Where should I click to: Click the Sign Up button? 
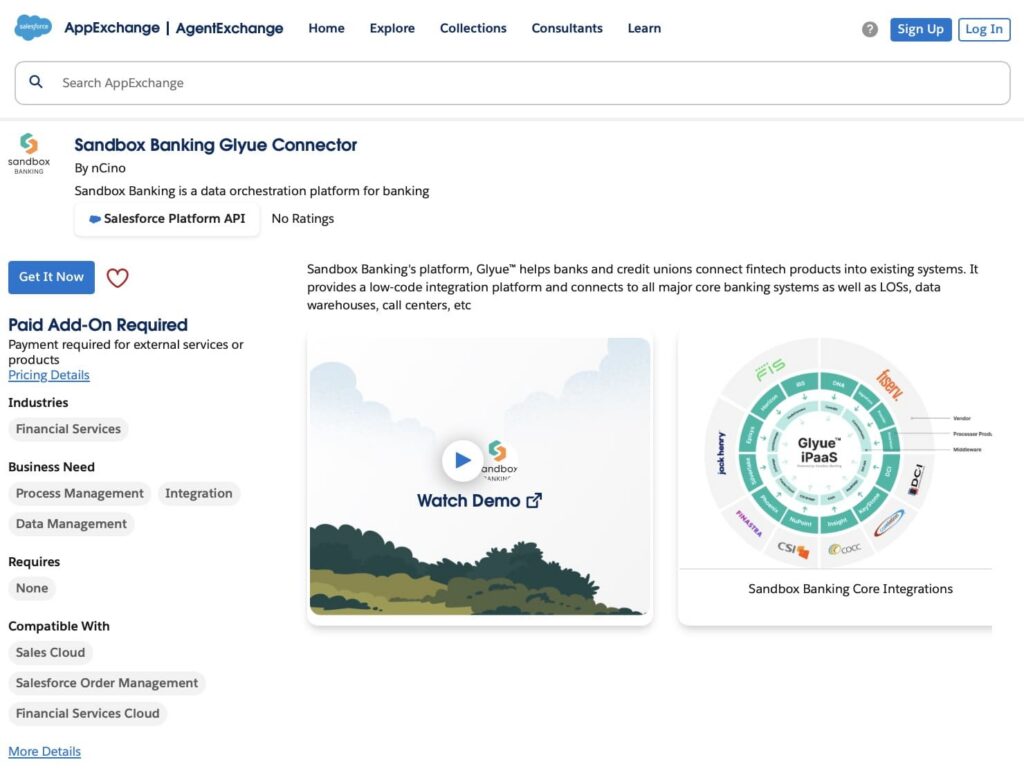coord(920,29)
